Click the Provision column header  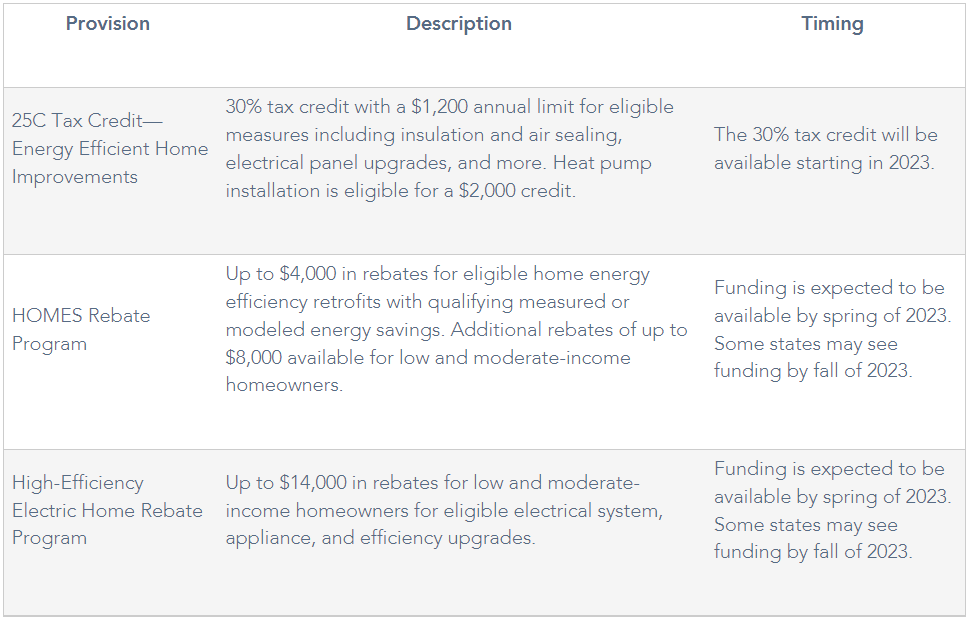(x=108, y=23)
